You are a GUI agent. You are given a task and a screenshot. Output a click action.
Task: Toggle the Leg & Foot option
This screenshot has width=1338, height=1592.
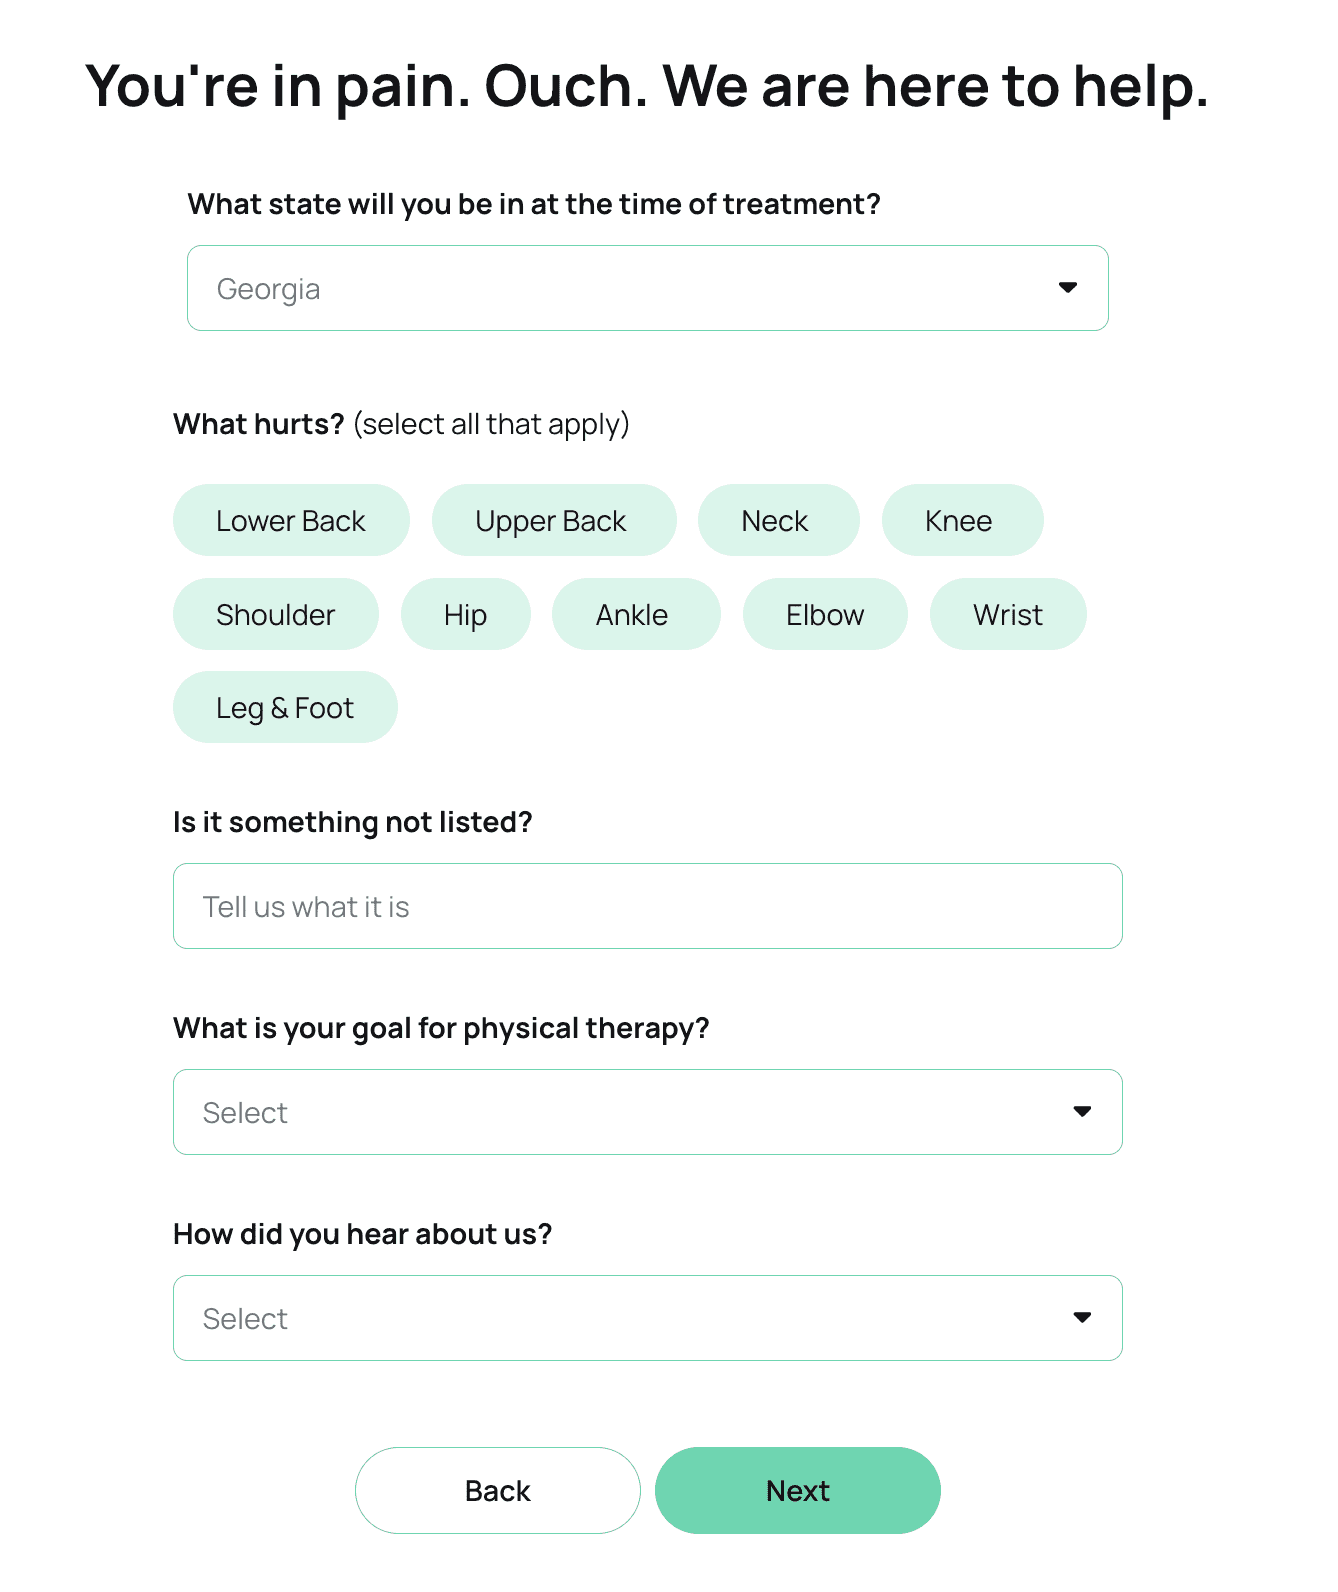pos(284,707)
